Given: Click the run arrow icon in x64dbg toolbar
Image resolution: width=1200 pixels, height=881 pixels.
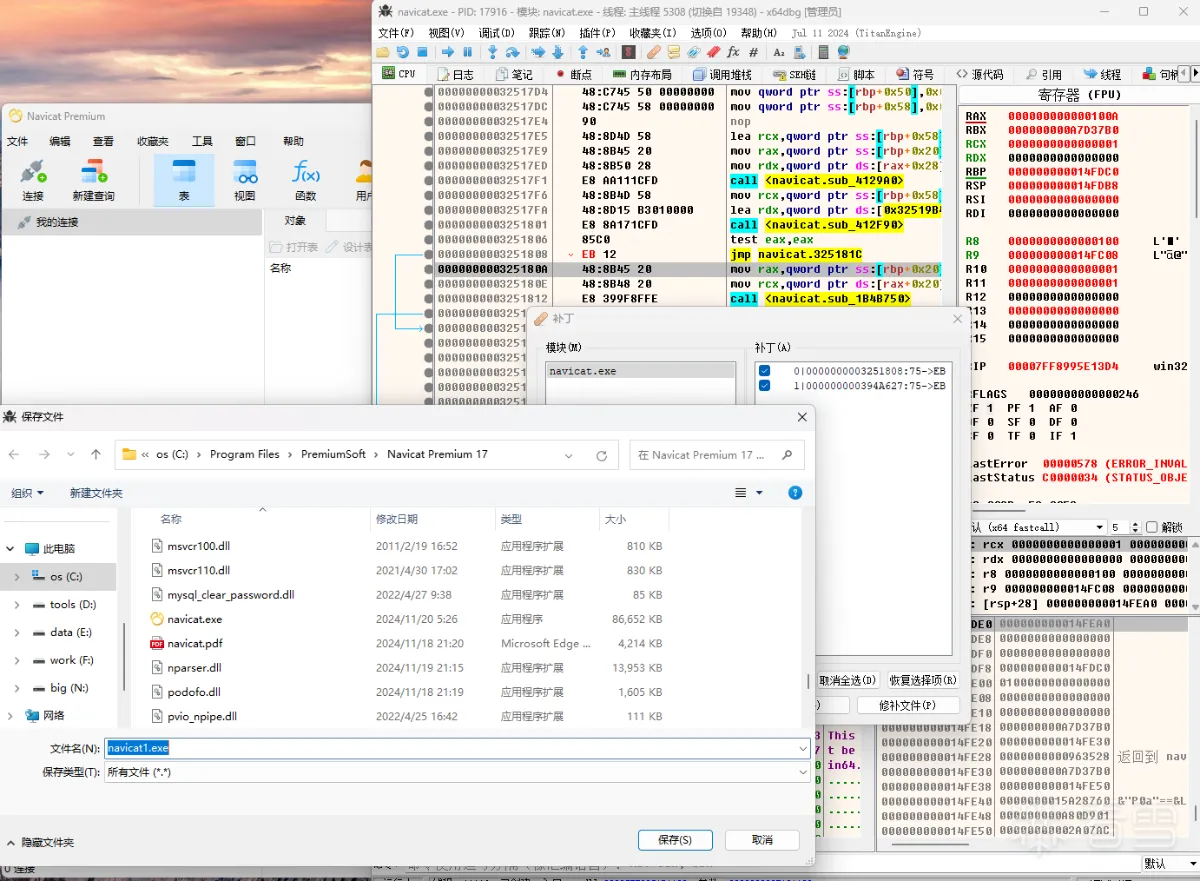Looking at the screenshot, I should (x=448, y=52).
